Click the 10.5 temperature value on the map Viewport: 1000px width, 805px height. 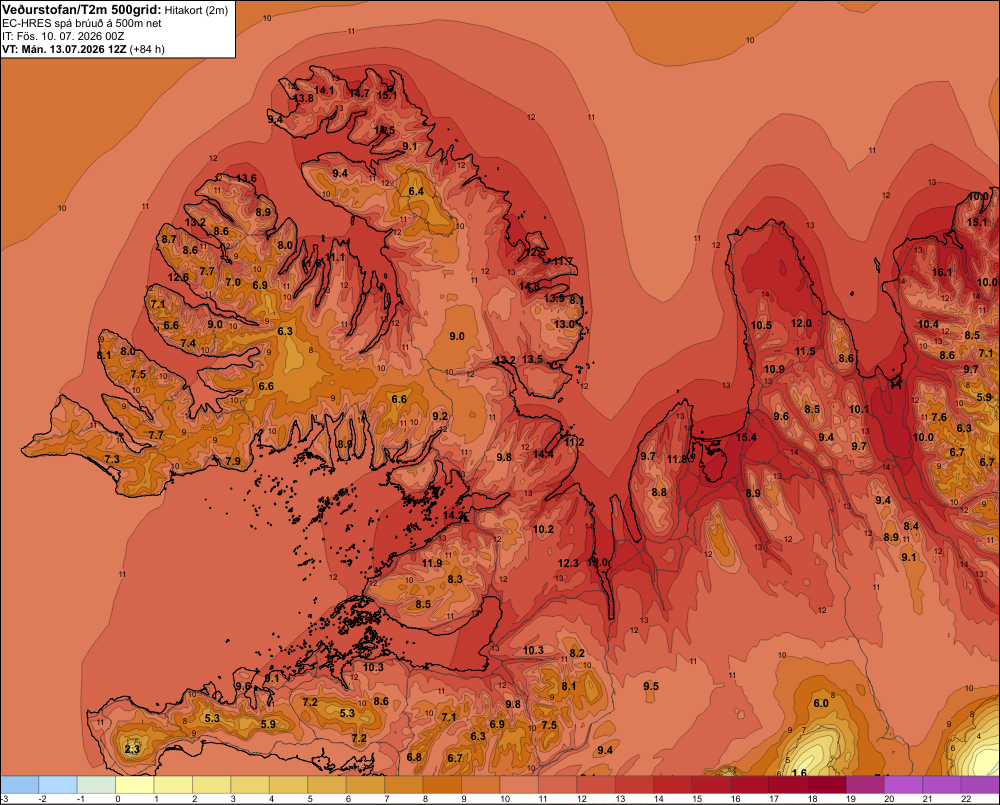761,325
